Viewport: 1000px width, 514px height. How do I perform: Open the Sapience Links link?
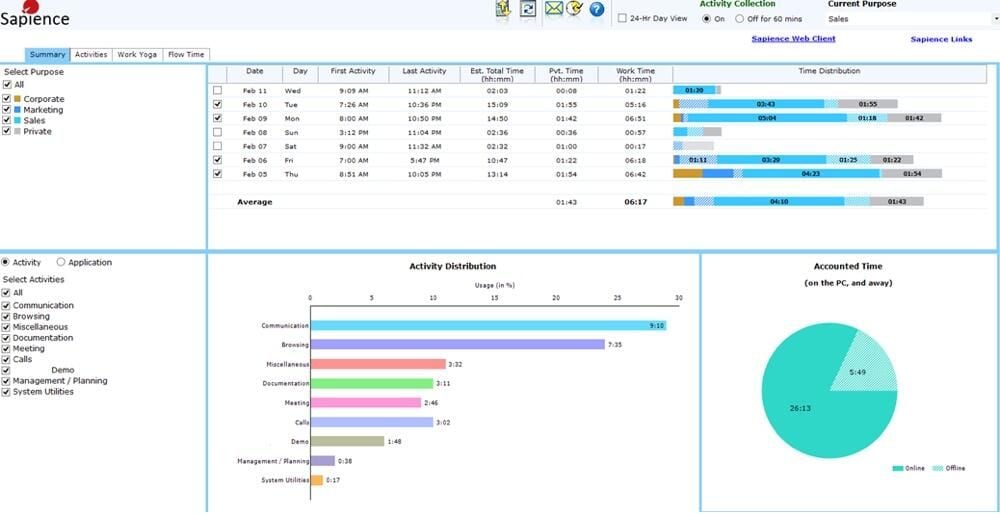[x=941, y=39]
